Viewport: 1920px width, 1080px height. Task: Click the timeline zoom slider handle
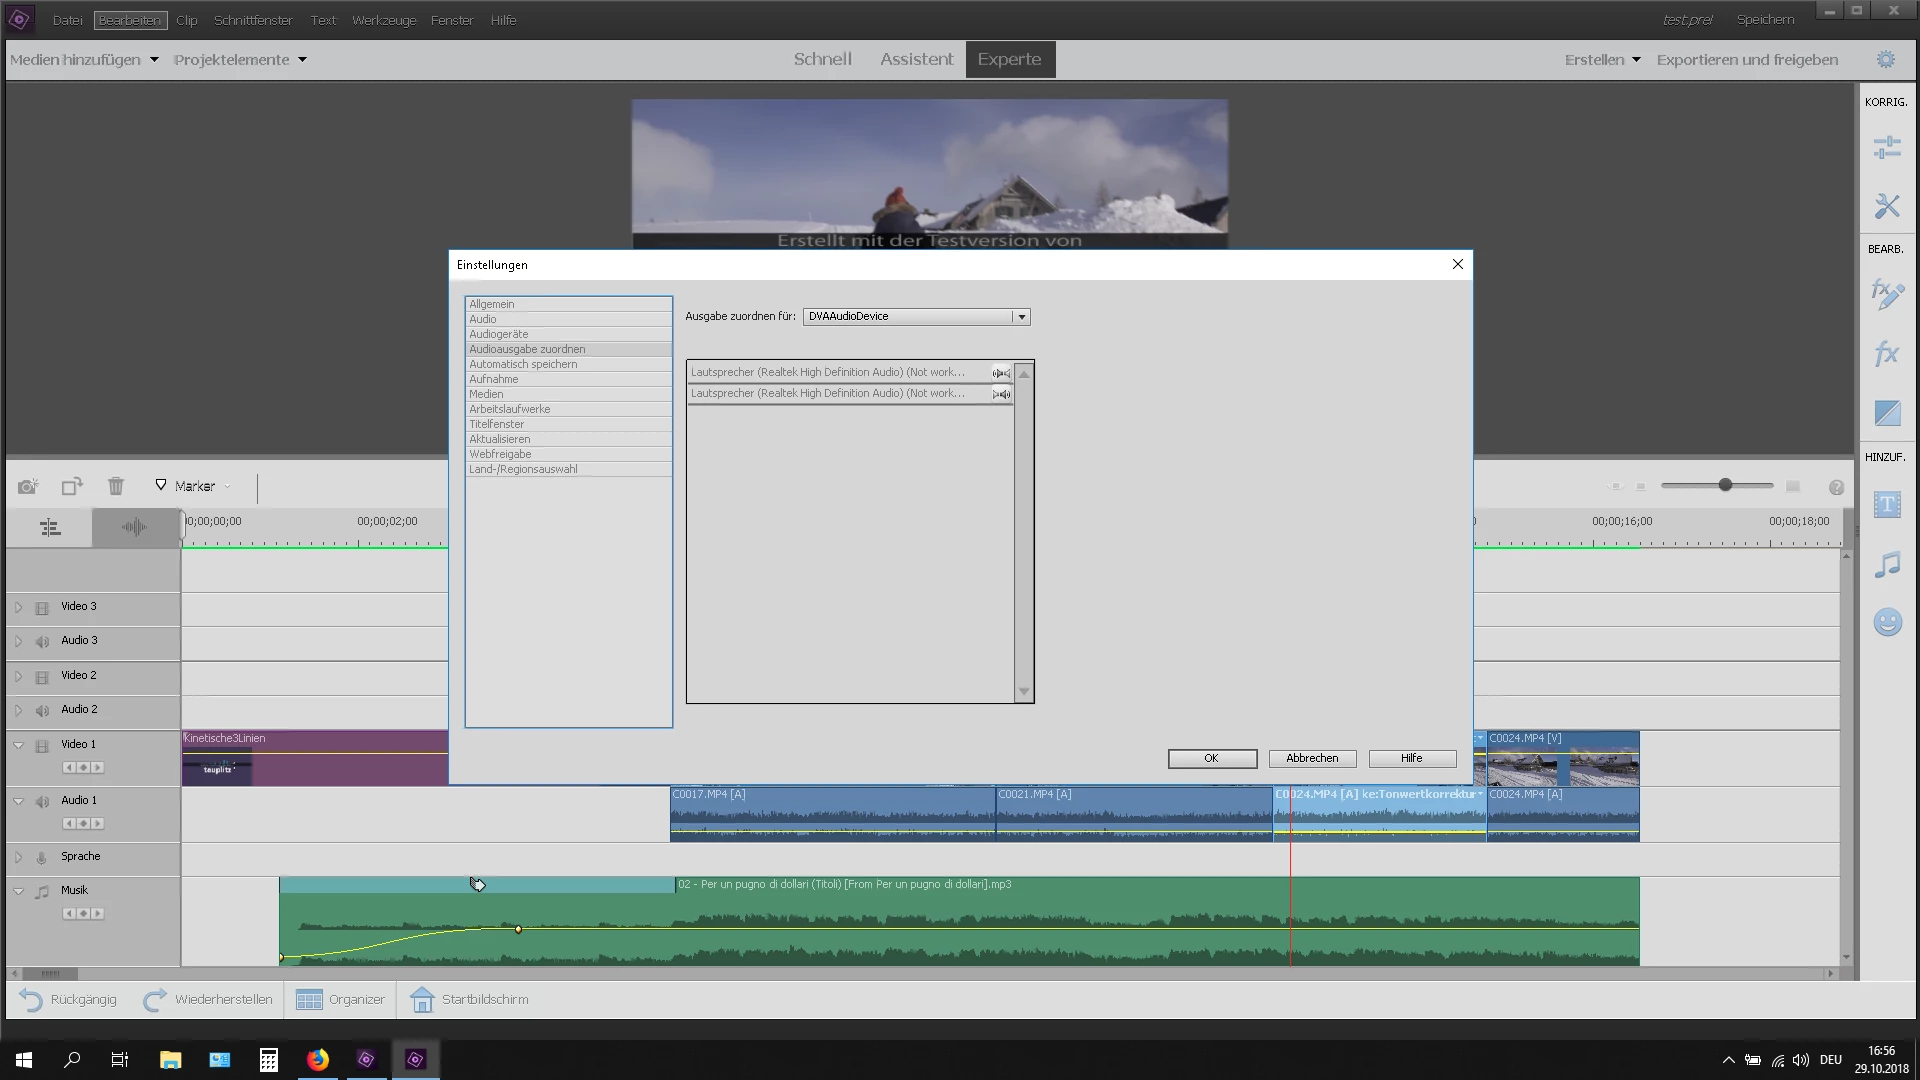(x=1725, y=485)
